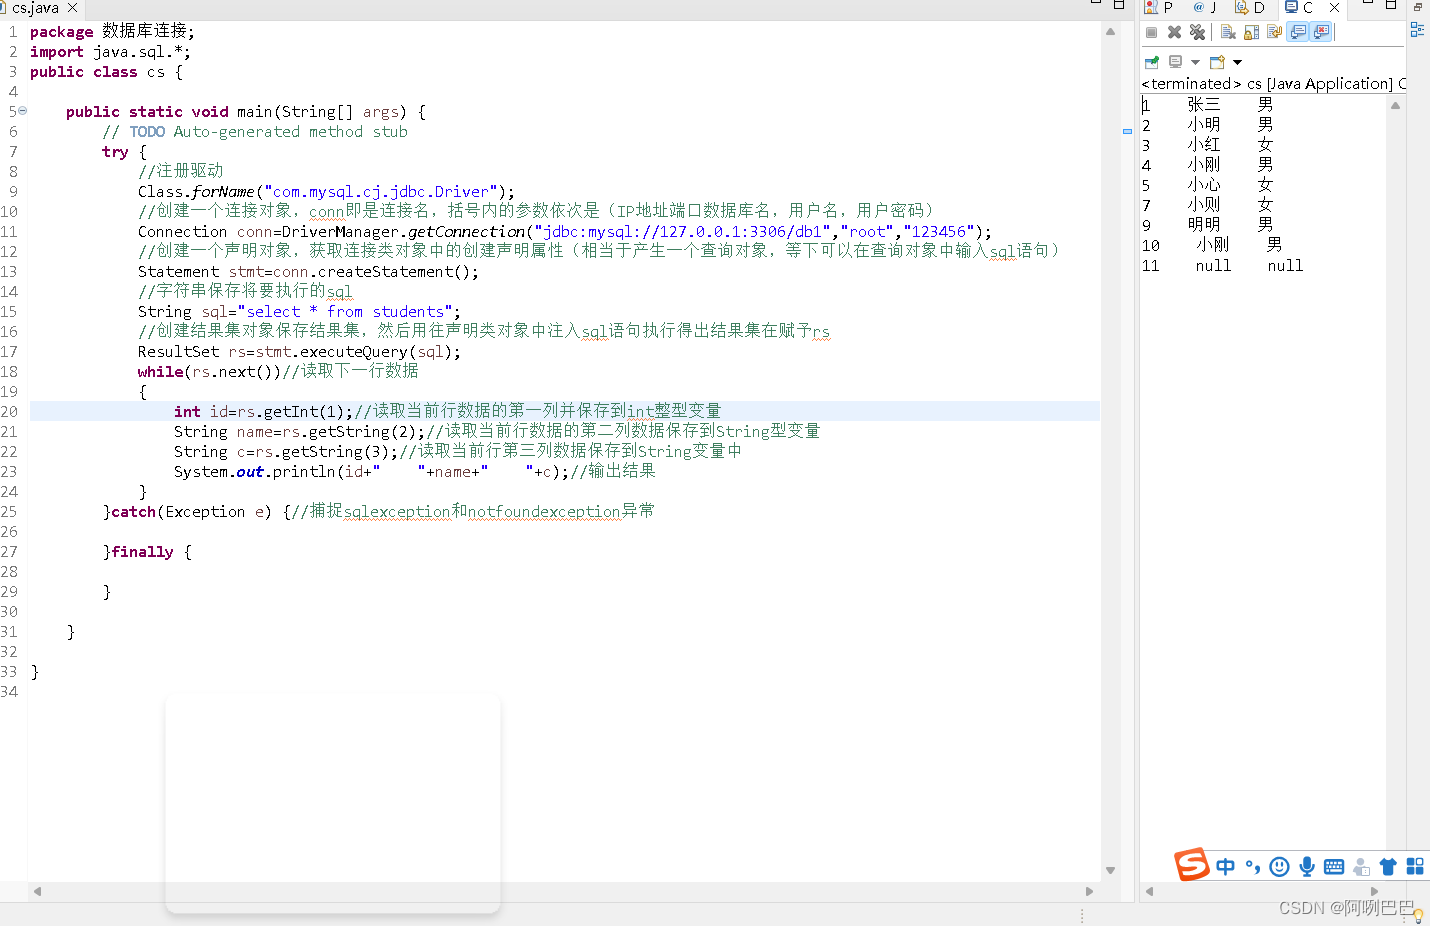Toggle Show Console on Standard Out change
The height and width of the screenshot is (926, 1430).
coord(1297,32)
